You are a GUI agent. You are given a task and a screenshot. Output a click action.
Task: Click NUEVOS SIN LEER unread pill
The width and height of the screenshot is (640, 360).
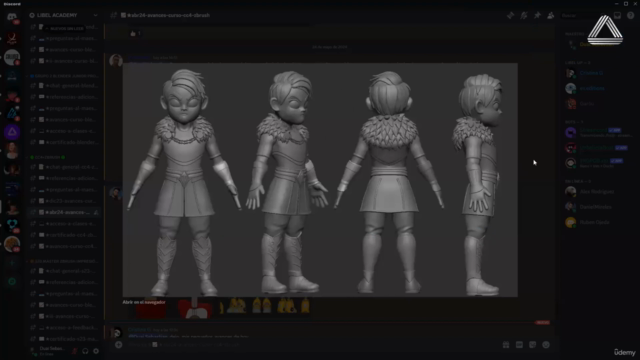[x=64, y=29]
